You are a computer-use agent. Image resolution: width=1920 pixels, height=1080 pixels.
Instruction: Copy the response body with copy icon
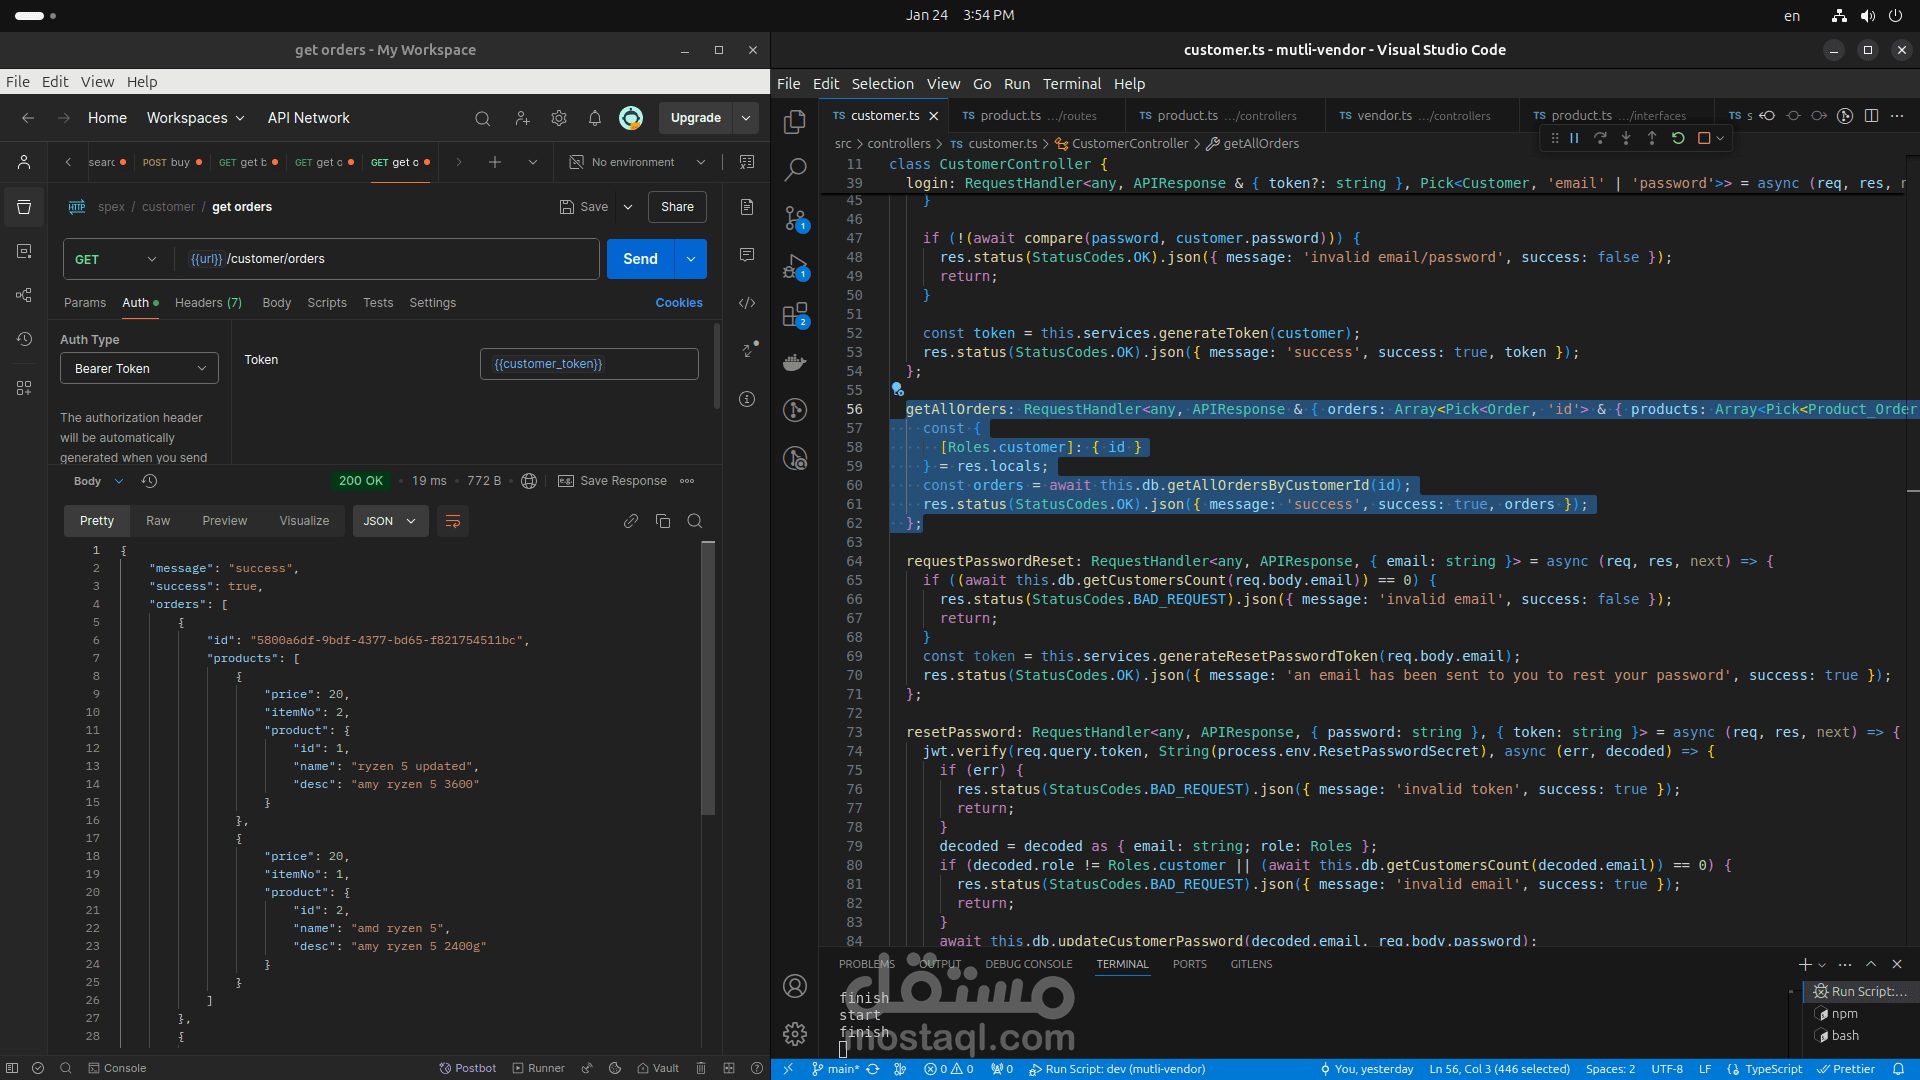click(662, 521)
